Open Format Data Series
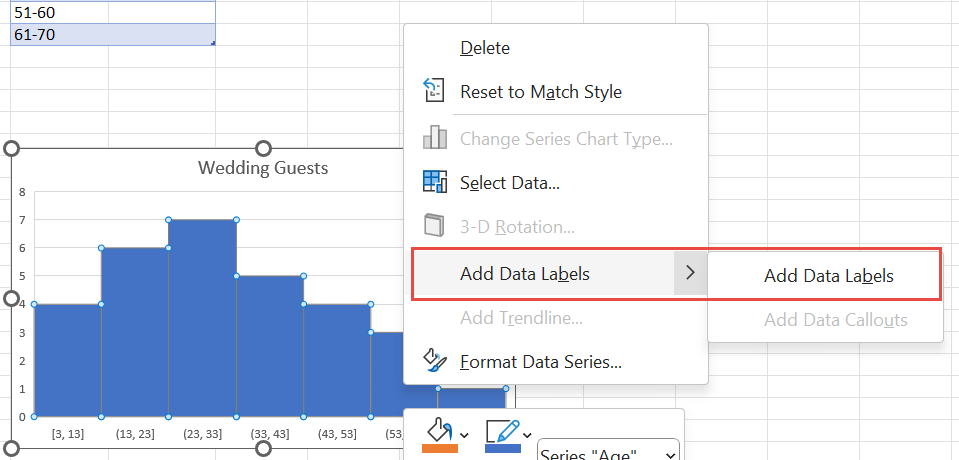 pos(541,362)
